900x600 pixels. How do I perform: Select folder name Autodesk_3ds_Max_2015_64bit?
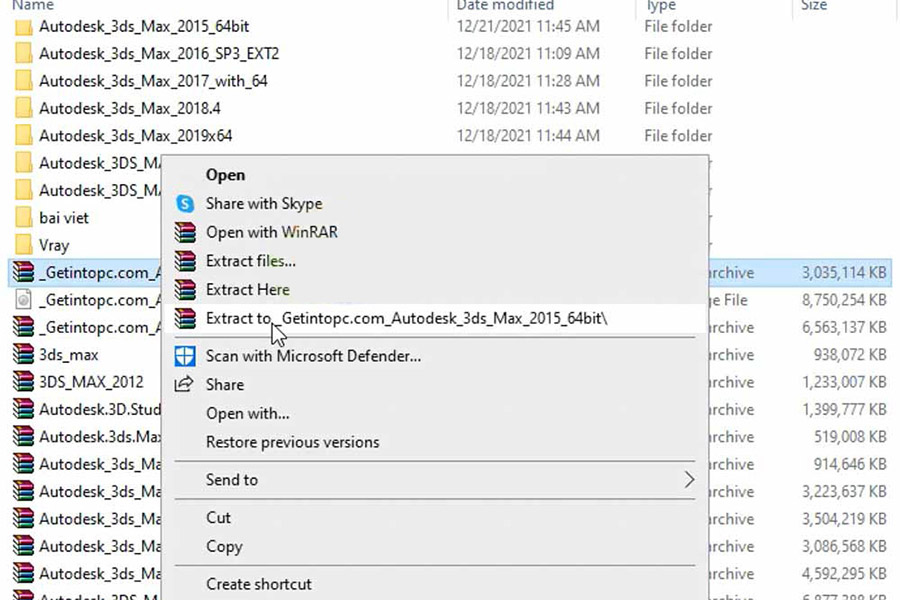click(144, 27)
